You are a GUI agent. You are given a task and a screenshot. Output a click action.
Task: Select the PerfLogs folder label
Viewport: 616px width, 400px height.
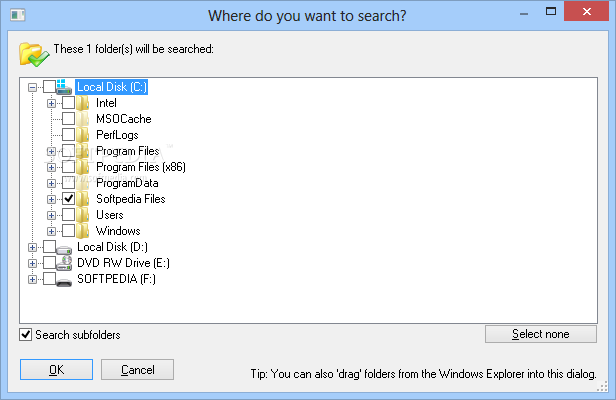(x=117, y=135)
